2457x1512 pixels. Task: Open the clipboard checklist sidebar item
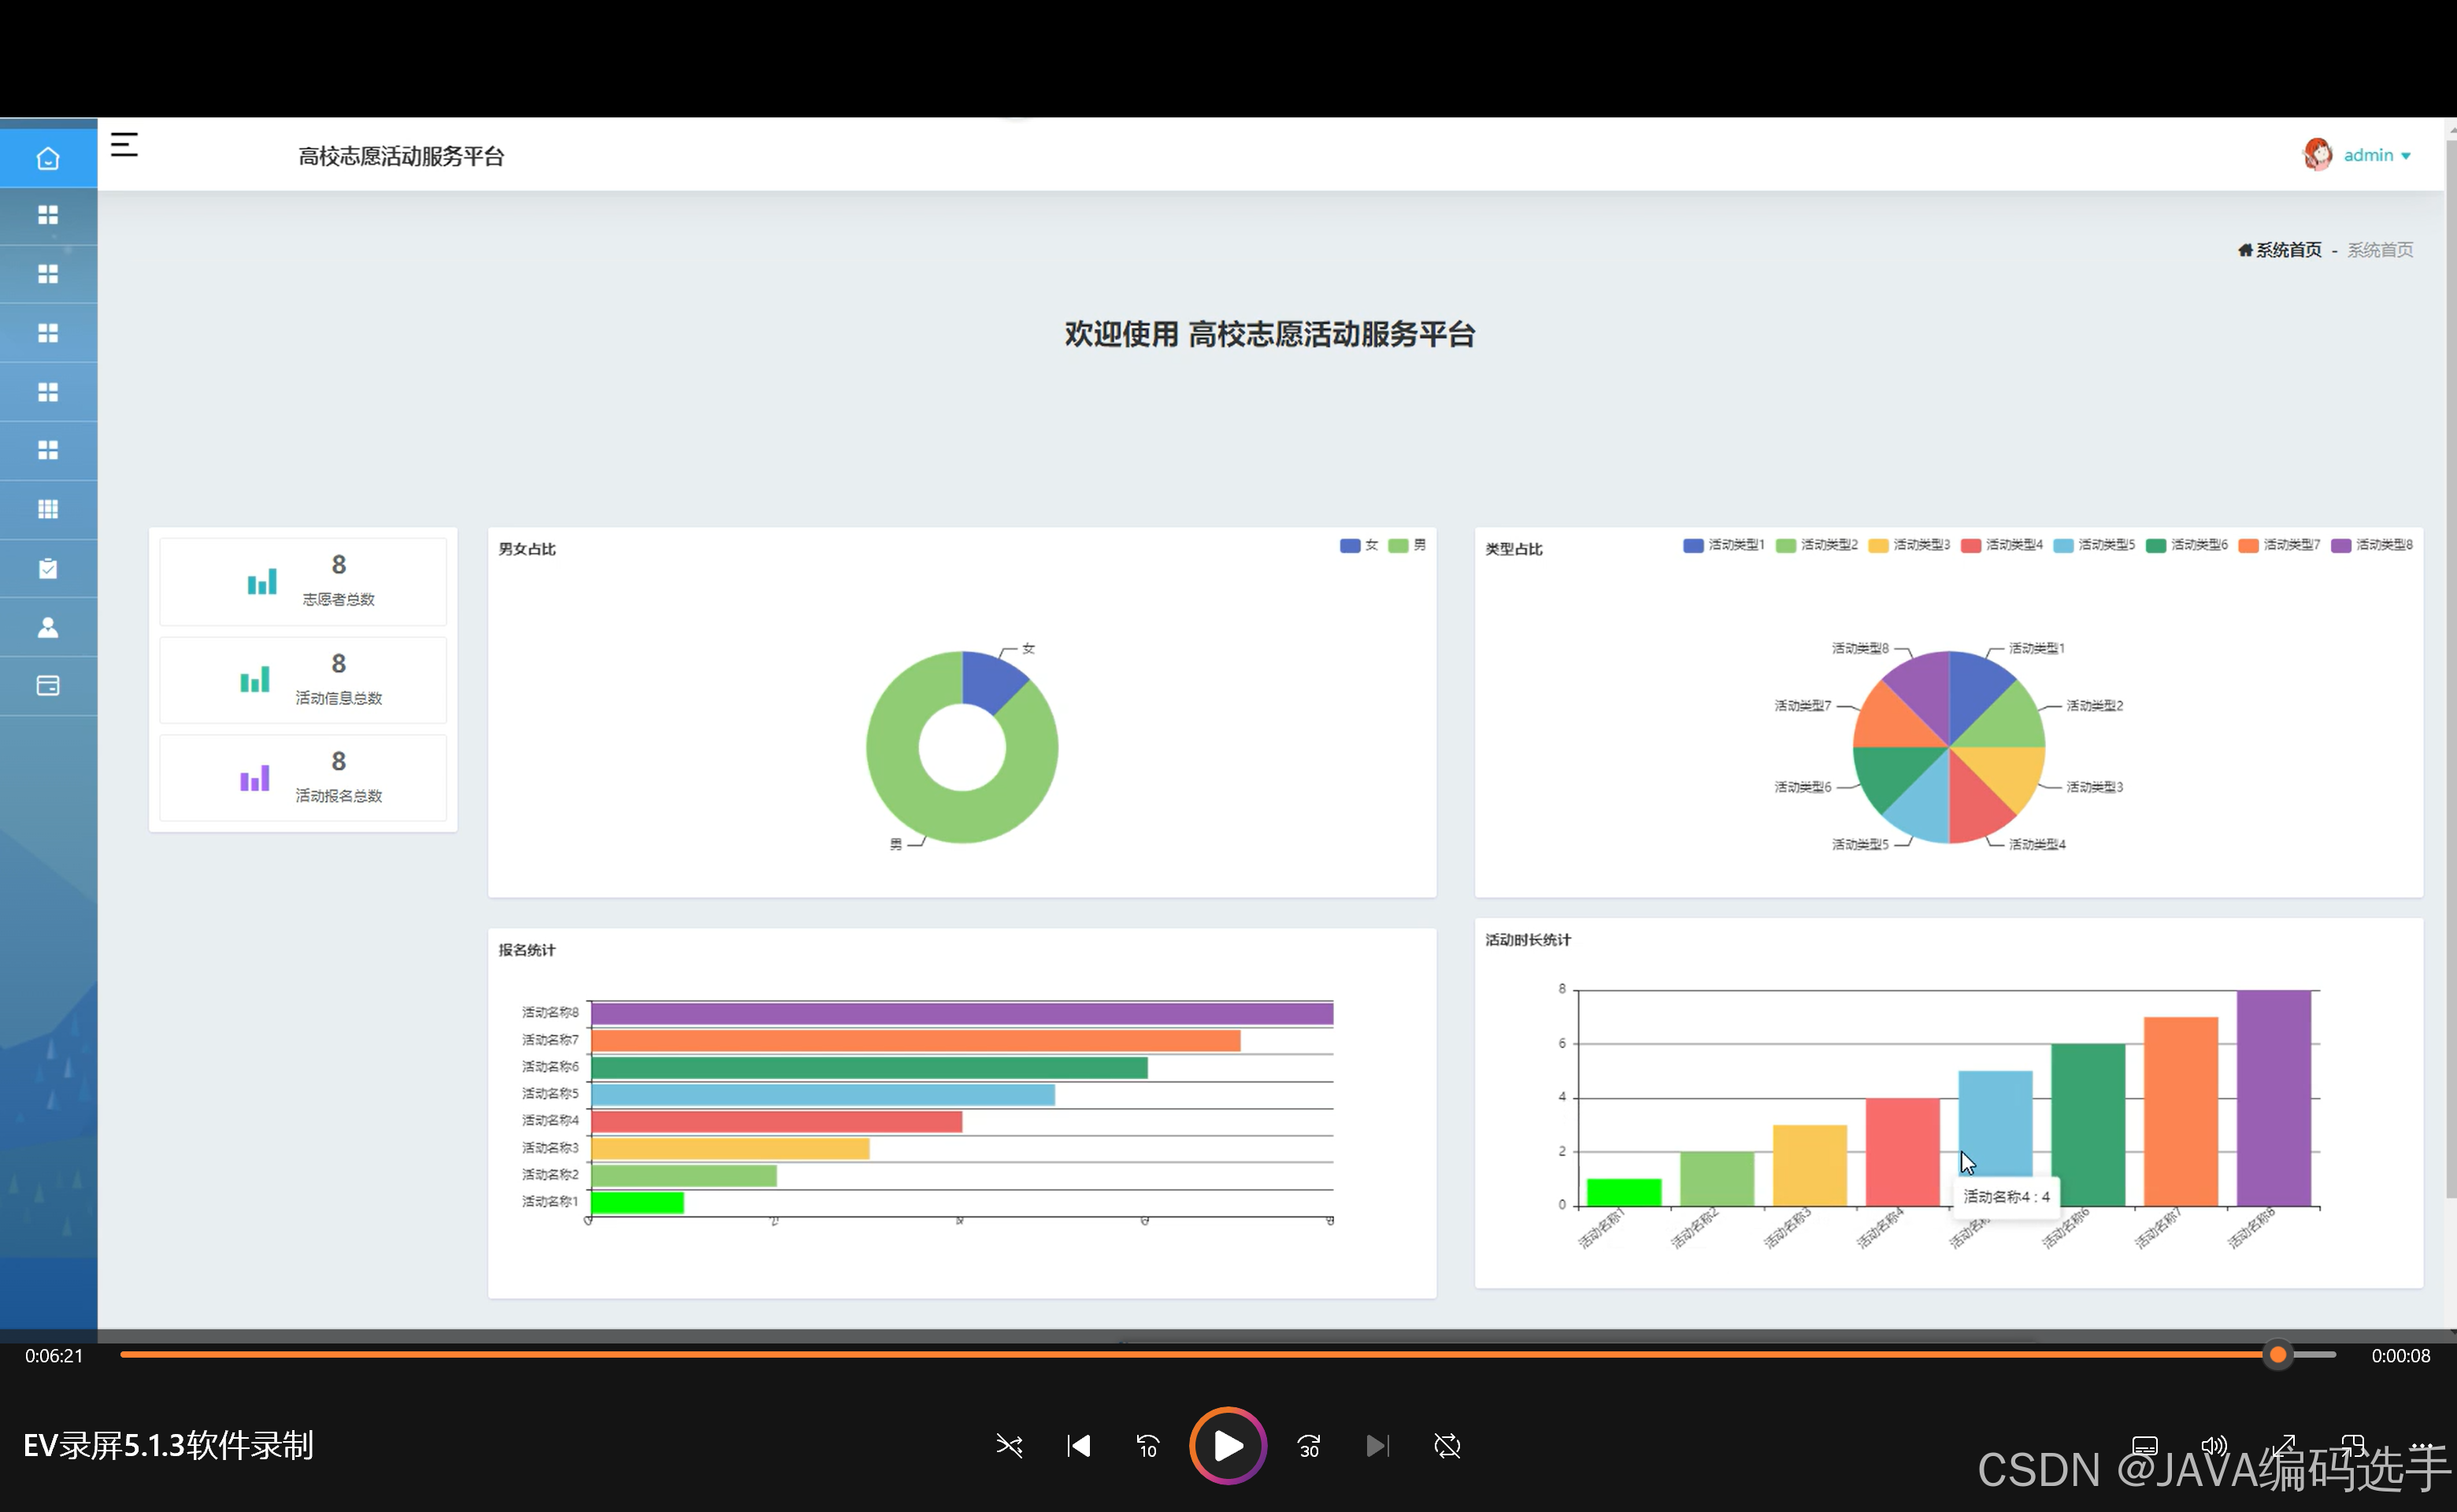pos(48,568)
